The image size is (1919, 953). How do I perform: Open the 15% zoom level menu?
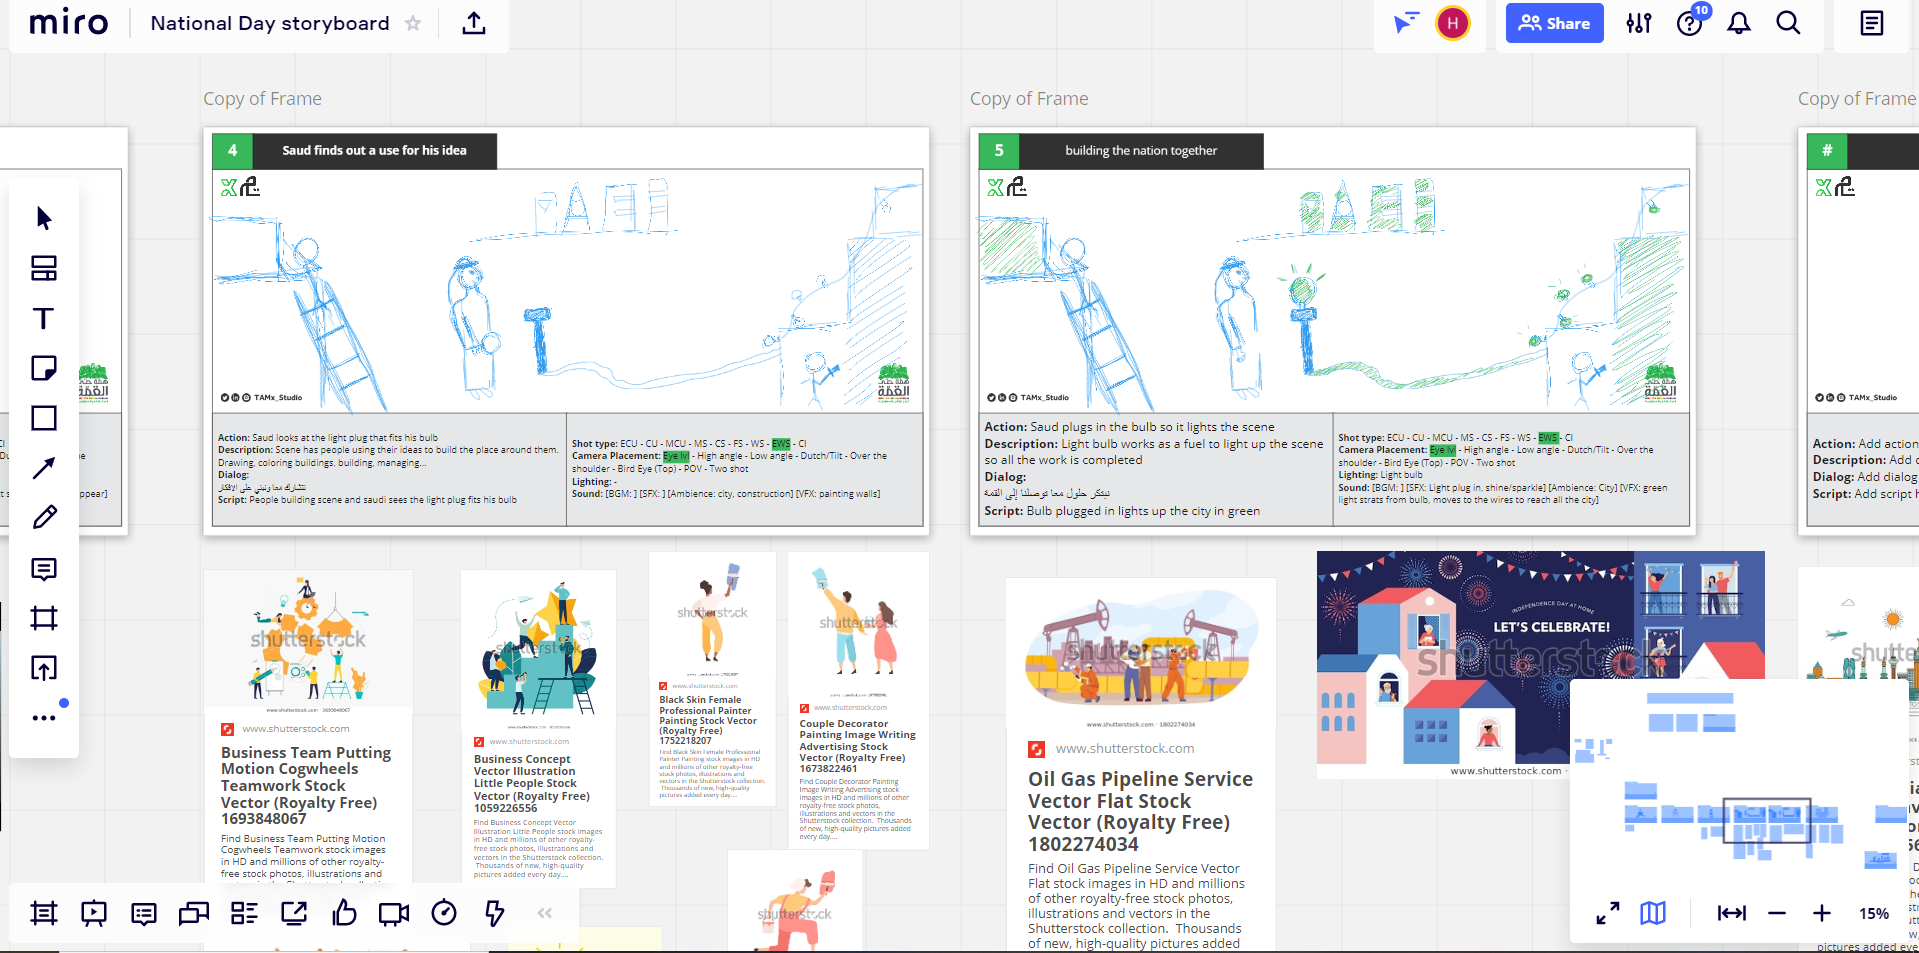tap(1874, 913)
